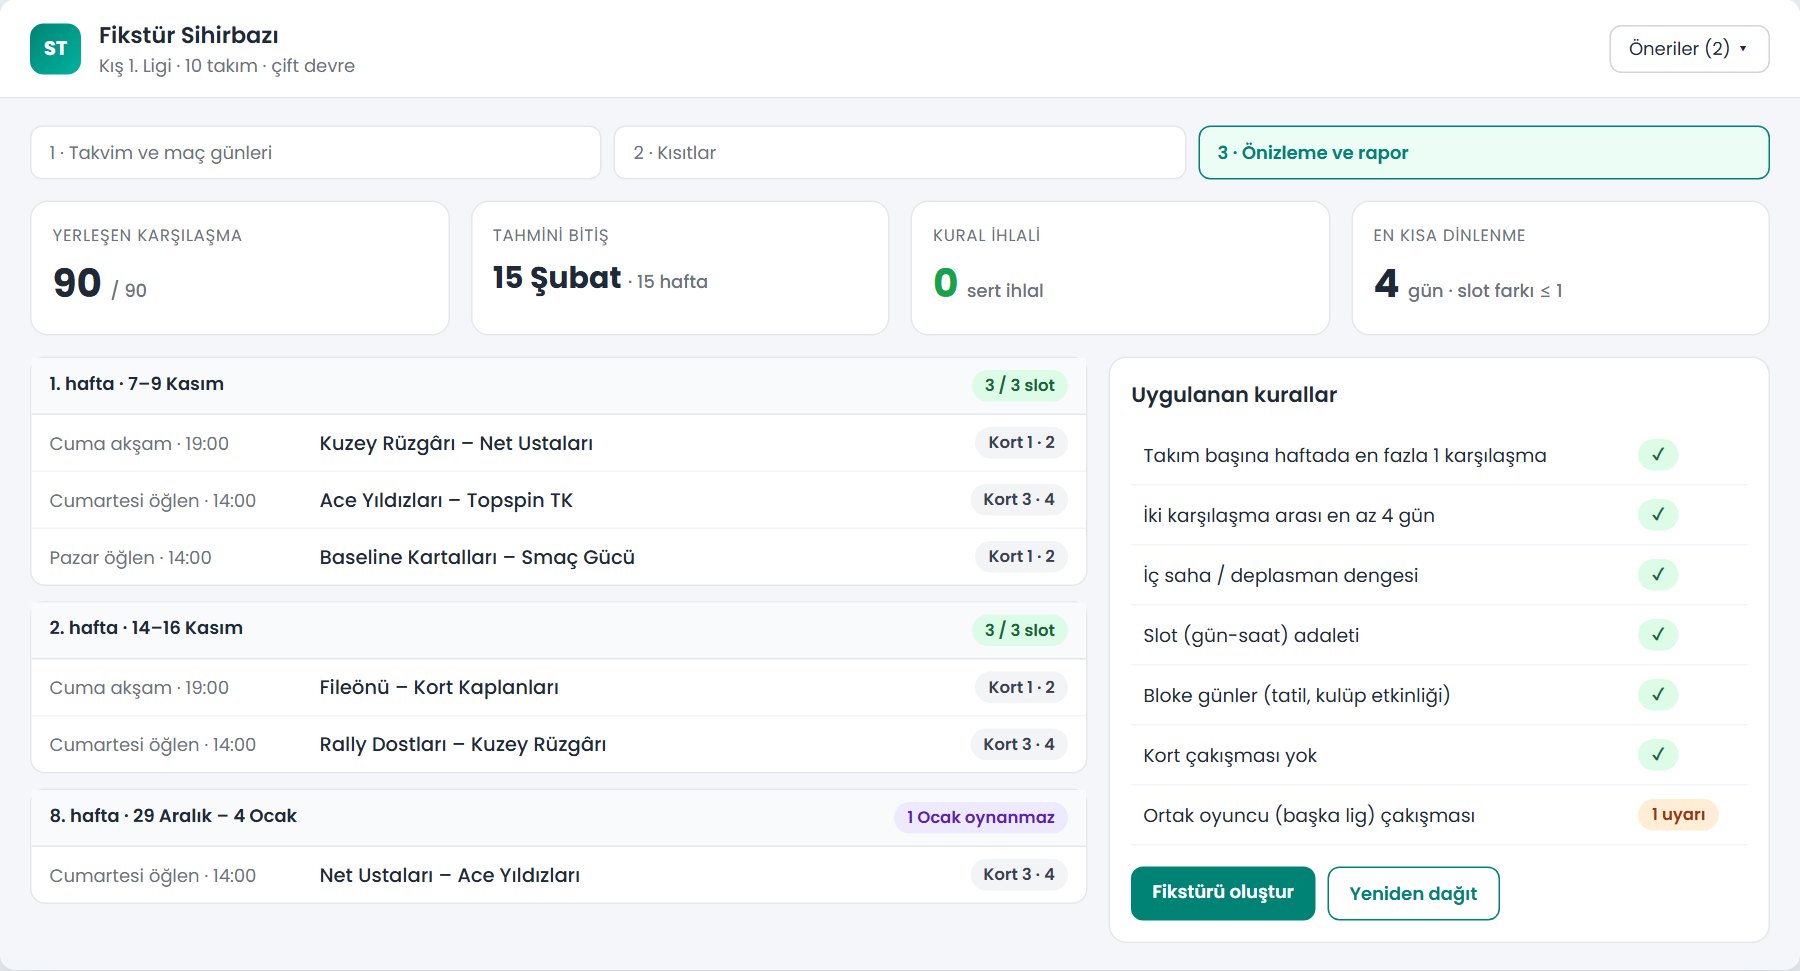Click the ST app logo icon
Screen dimensions: 1800x971
(55, 49)
